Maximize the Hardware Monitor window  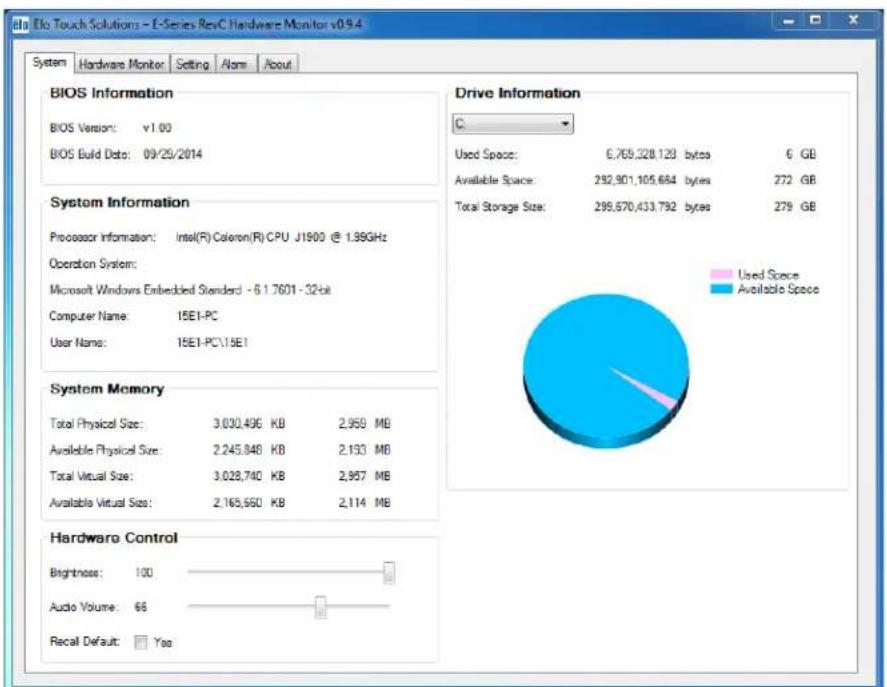click(x=815, y=21)
